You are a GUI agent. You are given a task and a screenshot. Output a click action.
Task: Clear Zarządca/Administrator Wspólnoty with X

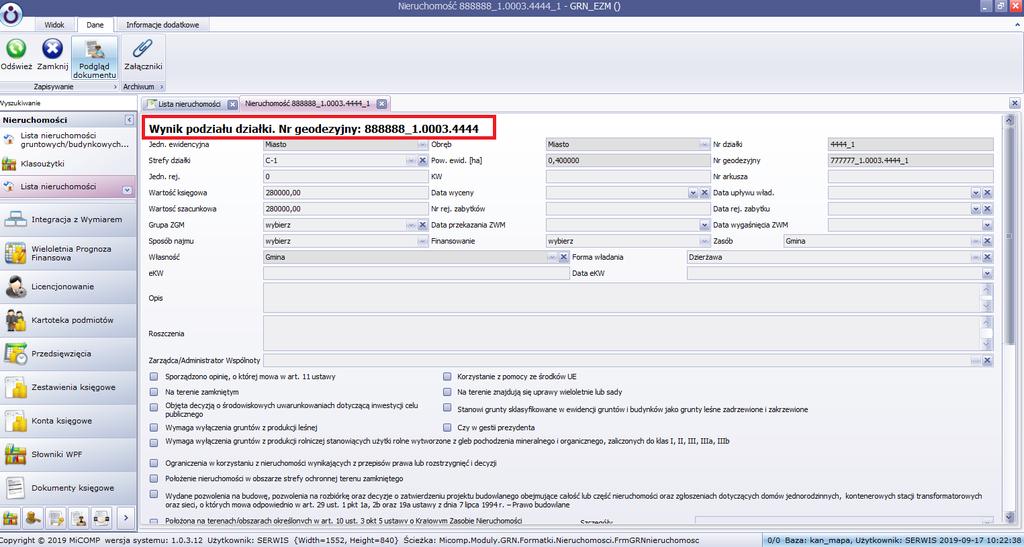987,360
